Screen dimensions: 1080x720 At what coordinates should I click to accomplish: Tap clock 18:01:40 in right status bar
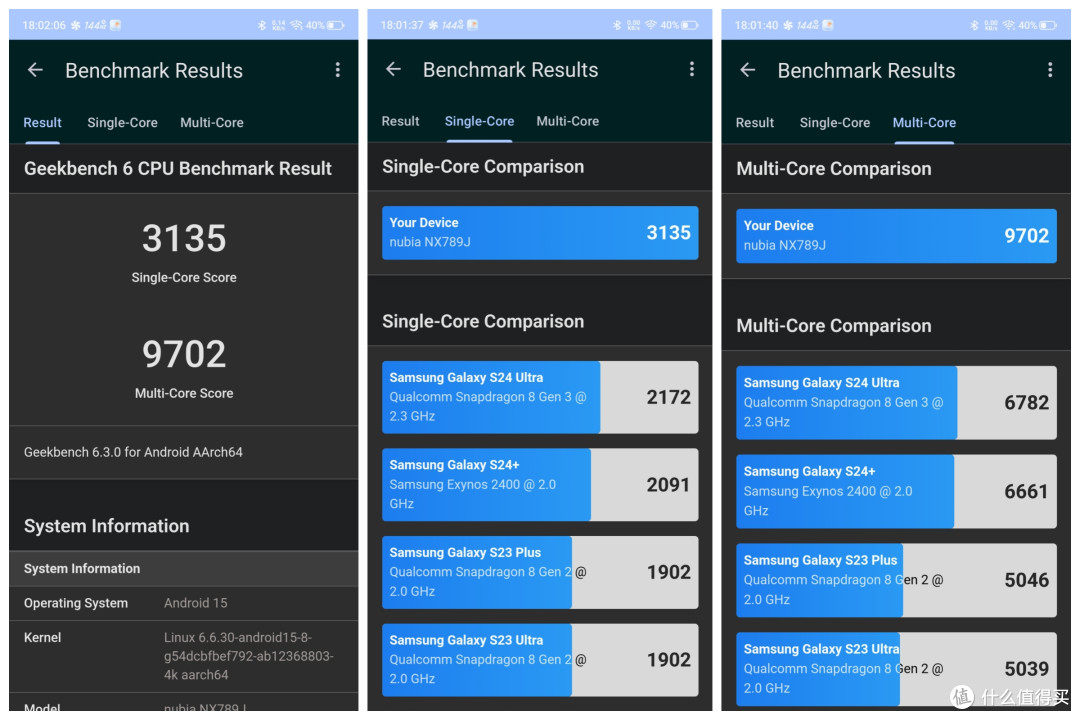[x=756, y=25]
